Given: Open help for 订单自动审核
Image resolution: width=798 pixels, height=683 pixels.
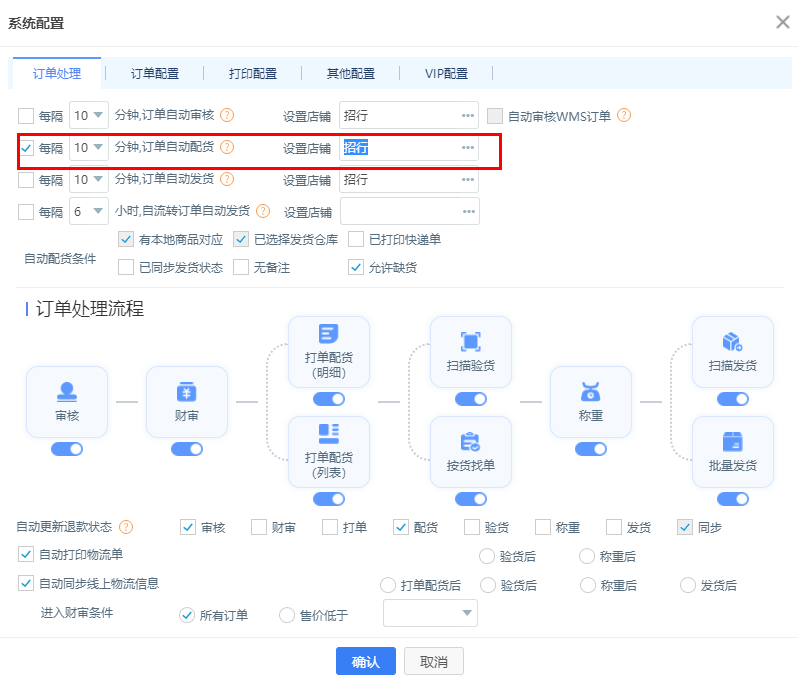Looking at the screenshot, I should coord(227,116).
